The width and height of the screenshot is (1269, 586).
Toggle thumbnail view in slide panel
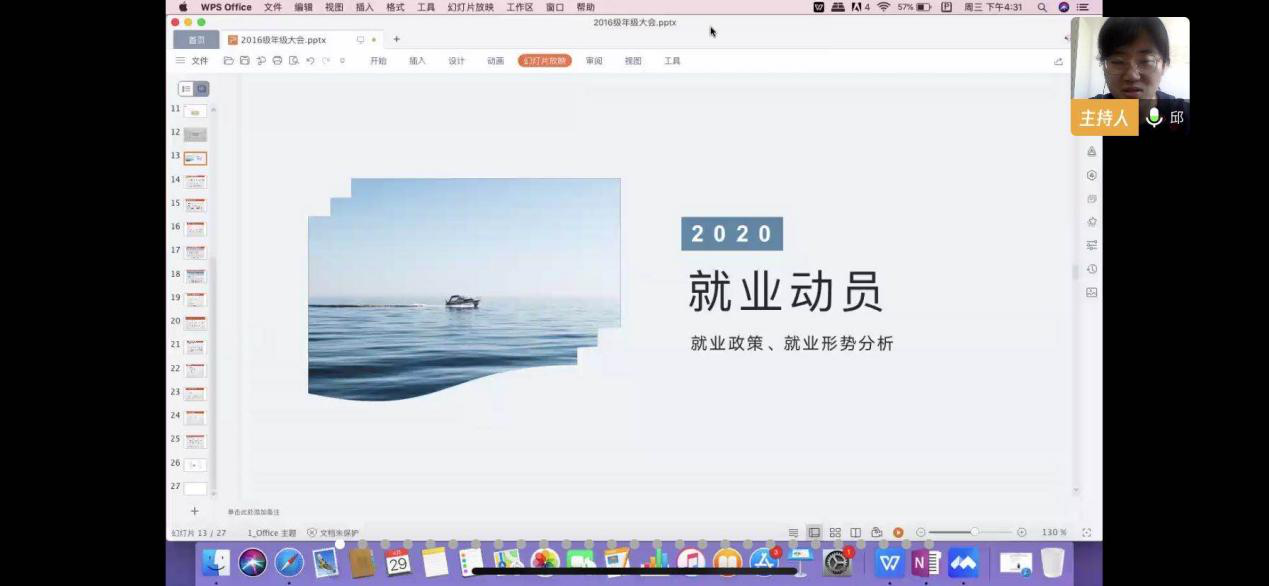coord(201,89)
